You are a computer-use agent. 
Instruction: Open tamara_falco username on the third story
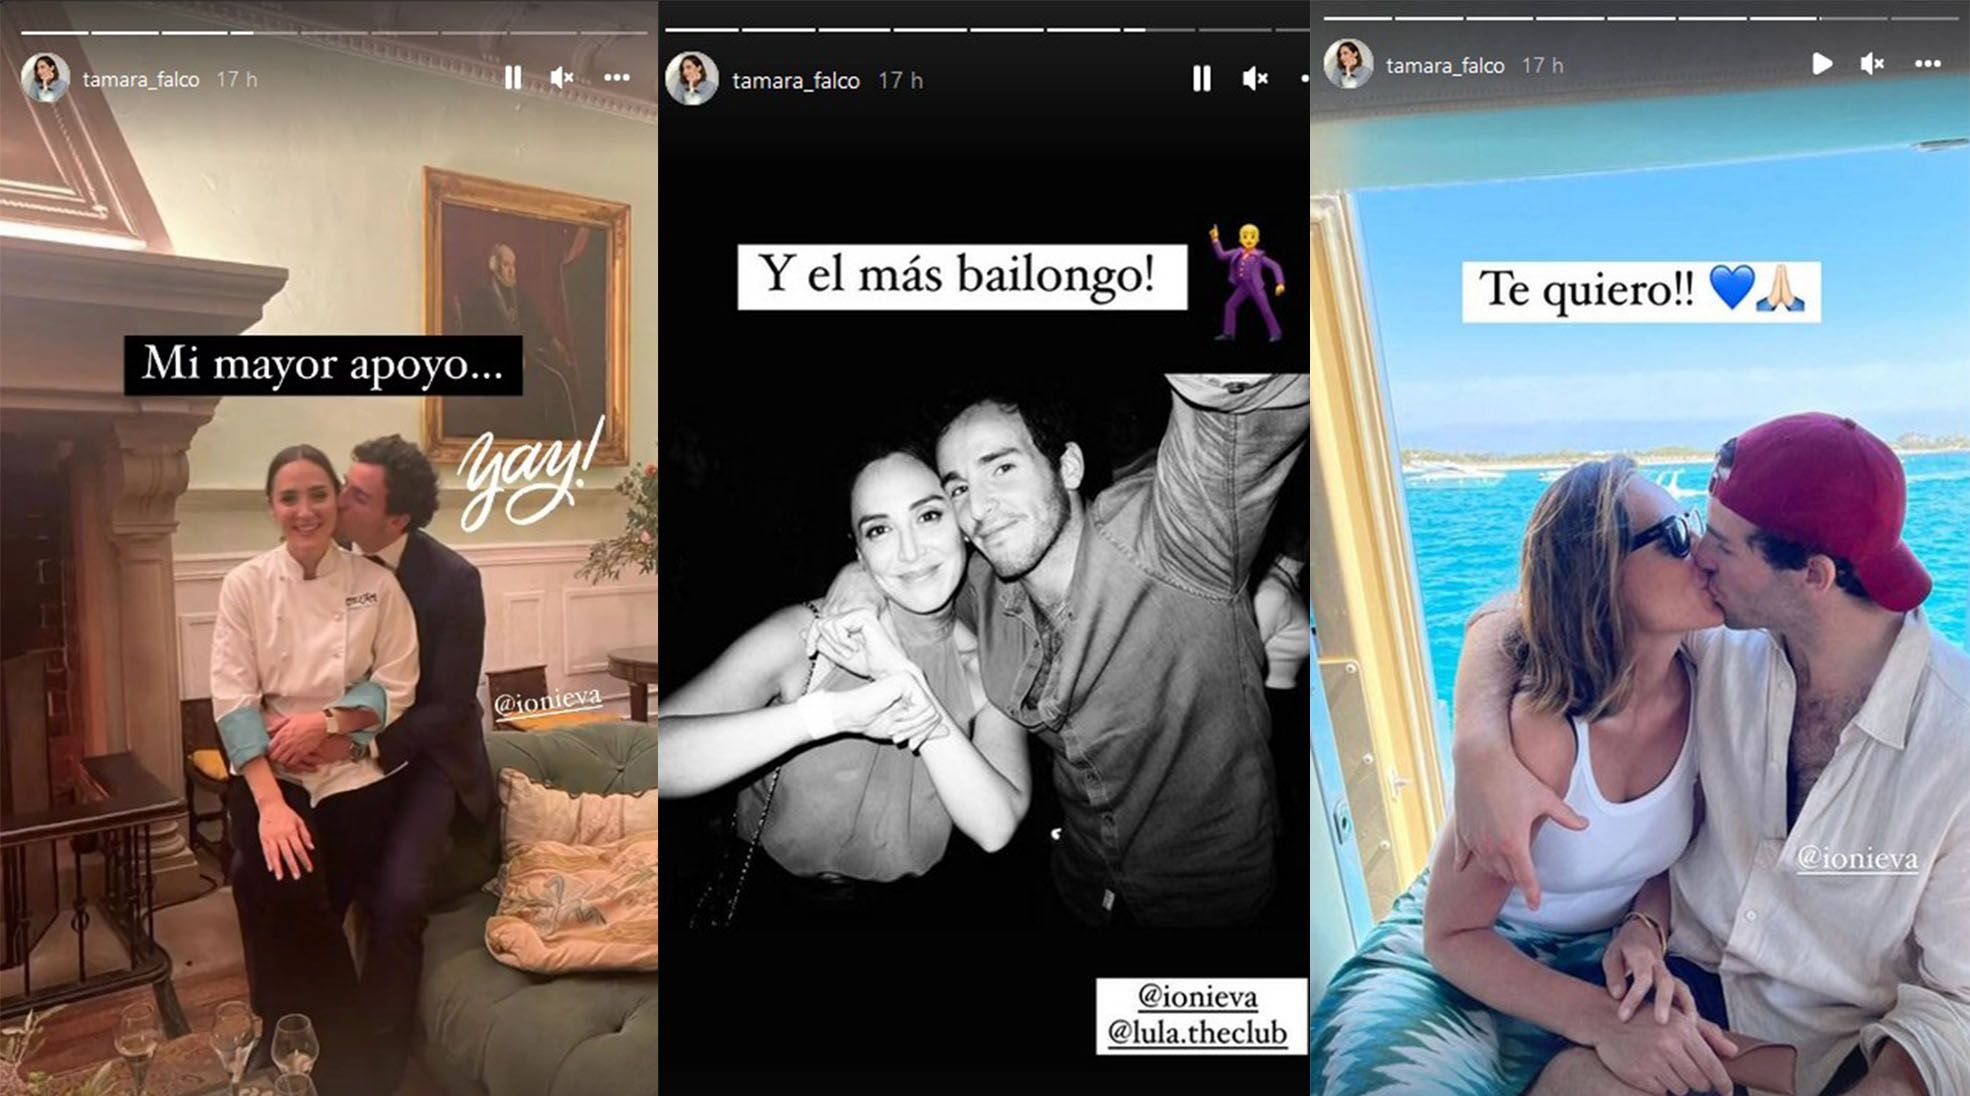[1445, 66]
